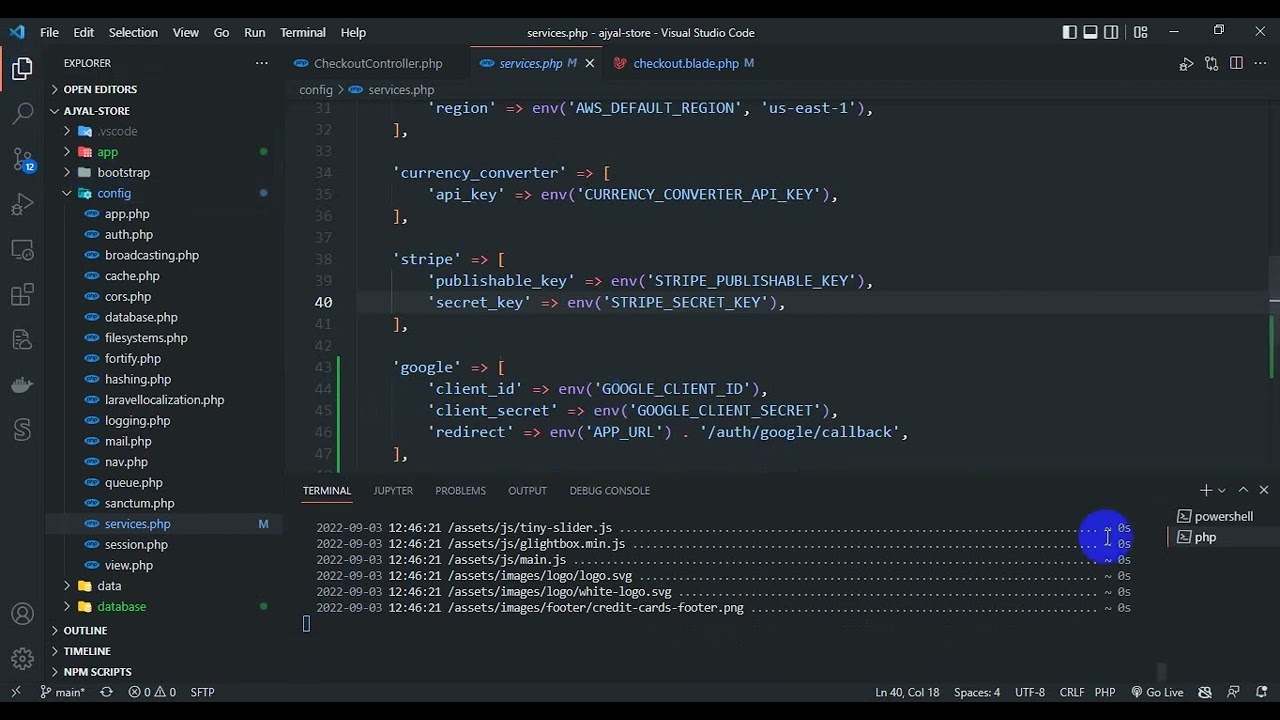Click config breadcrumb above the editor

316,90
